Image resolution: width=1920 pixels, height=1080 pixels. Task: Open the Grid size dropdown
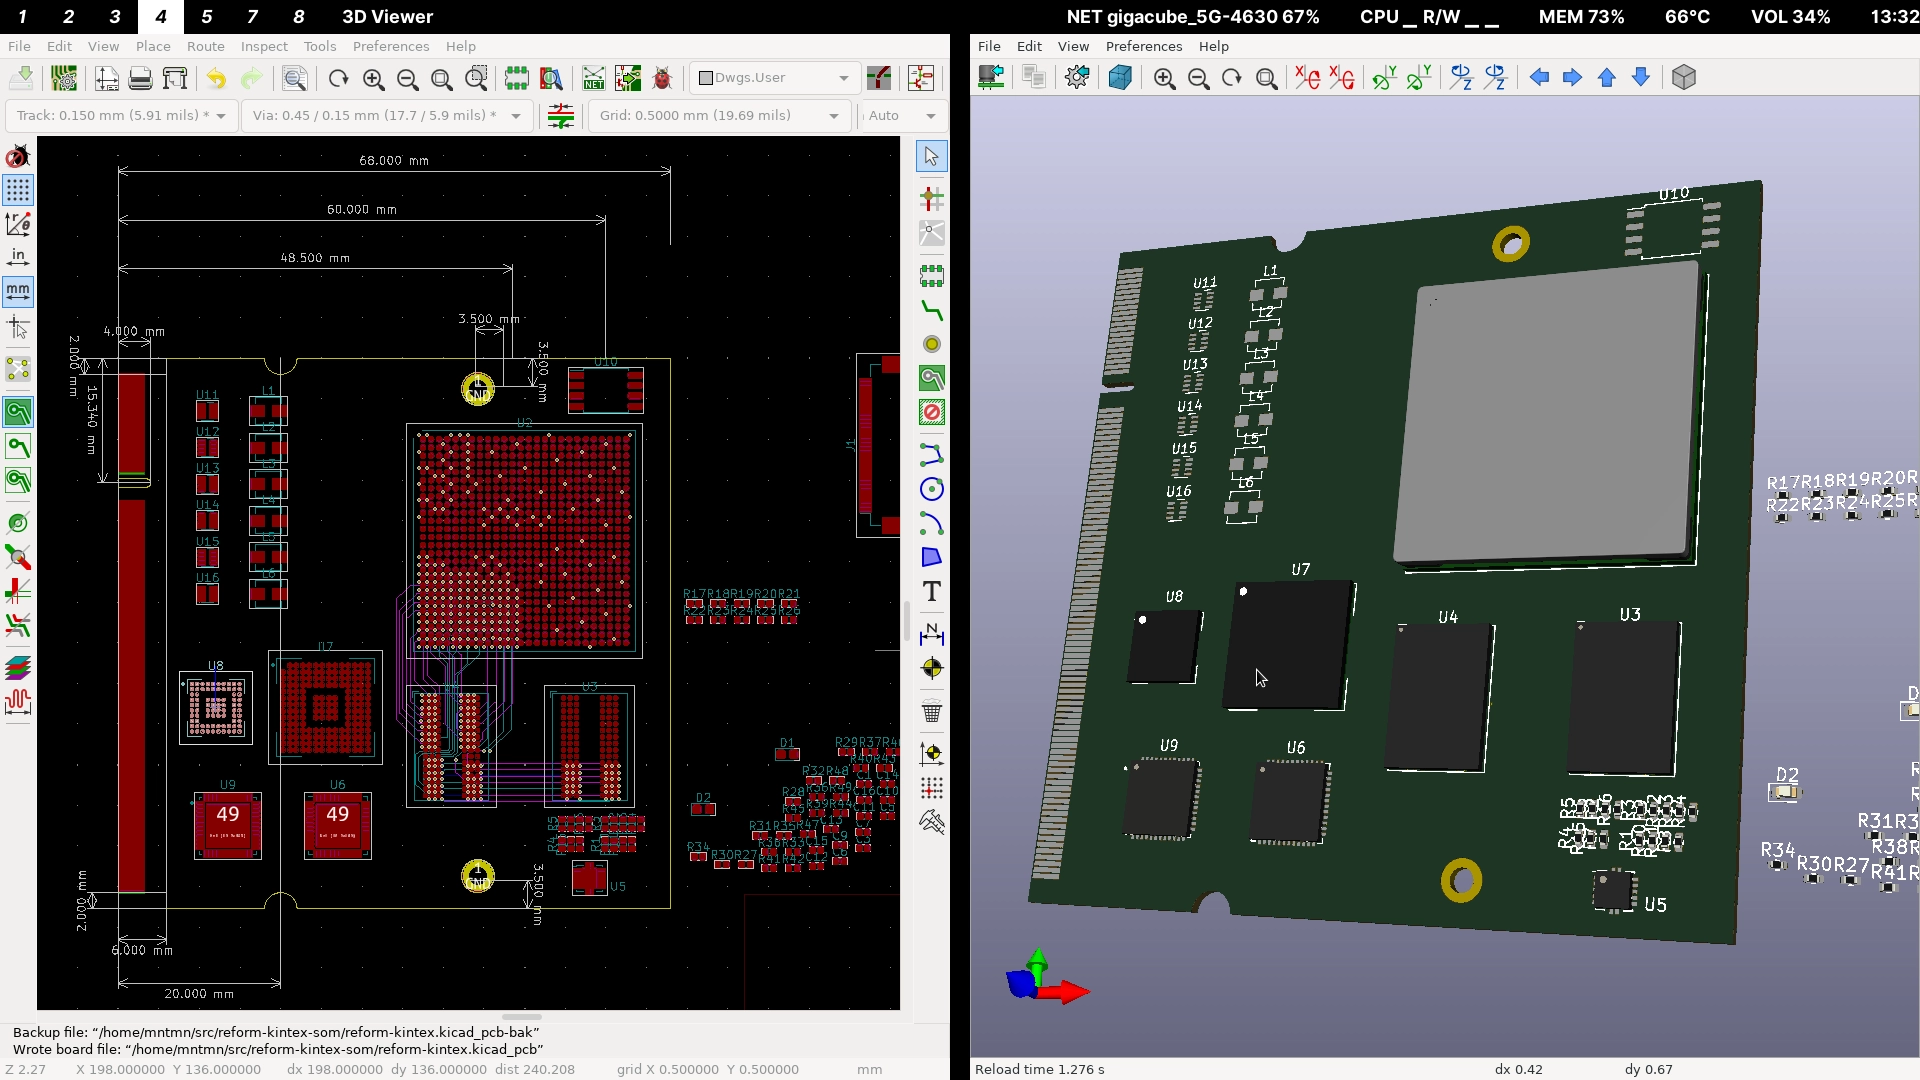[x=720, y=116]
